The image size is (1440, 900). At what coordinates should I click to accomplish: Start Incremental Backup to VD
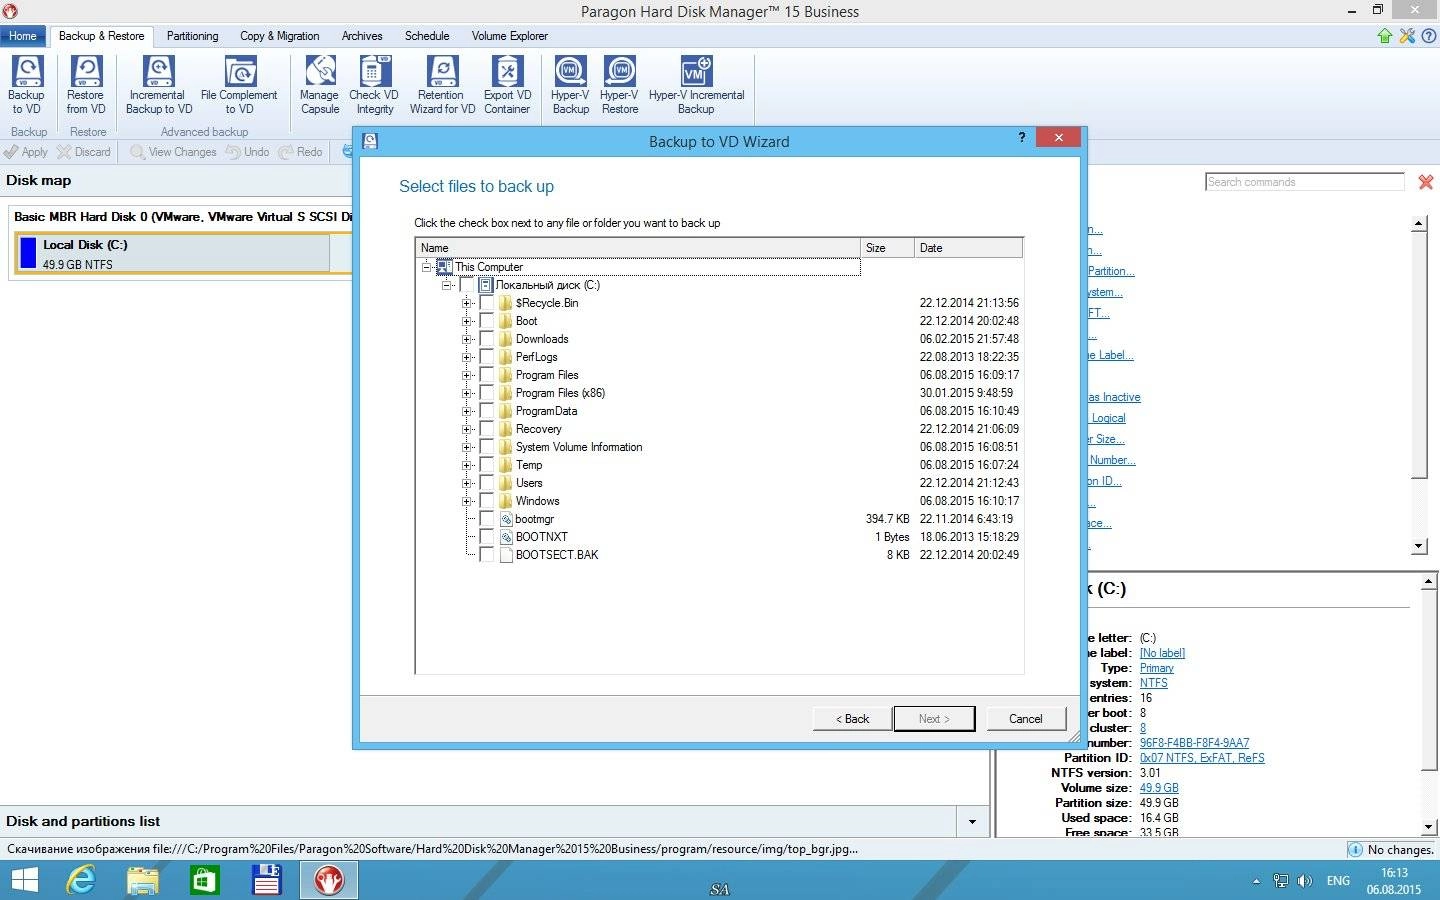tap(158, 85)
